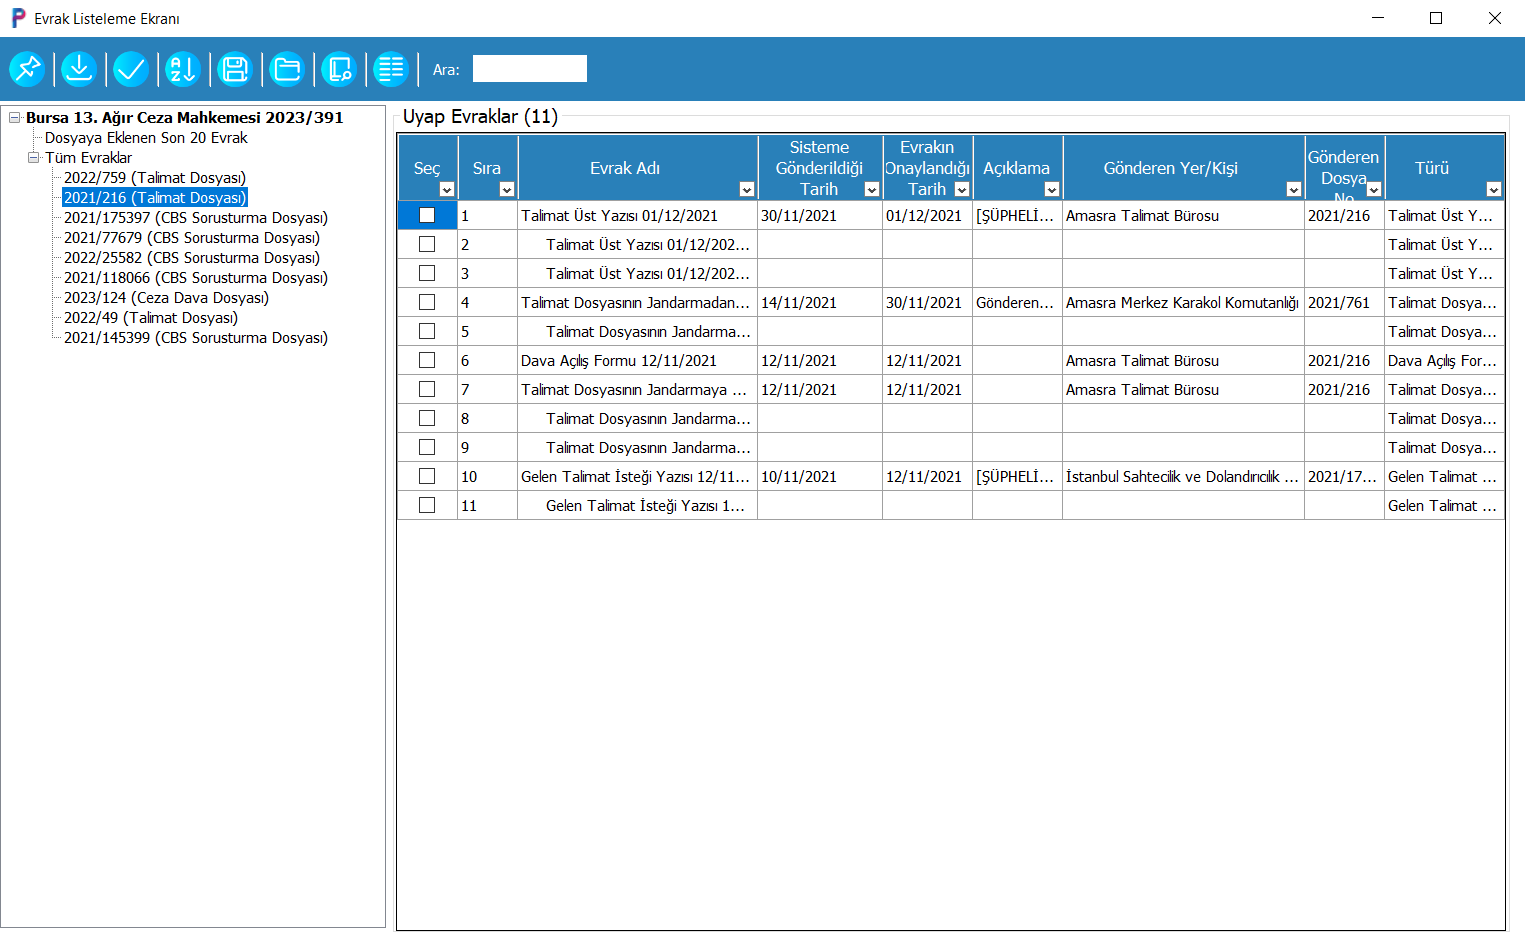The width and height of the screenshot is (1525, 942).
Task: Click the floppy disk save icon
Action: click(235, 69)
